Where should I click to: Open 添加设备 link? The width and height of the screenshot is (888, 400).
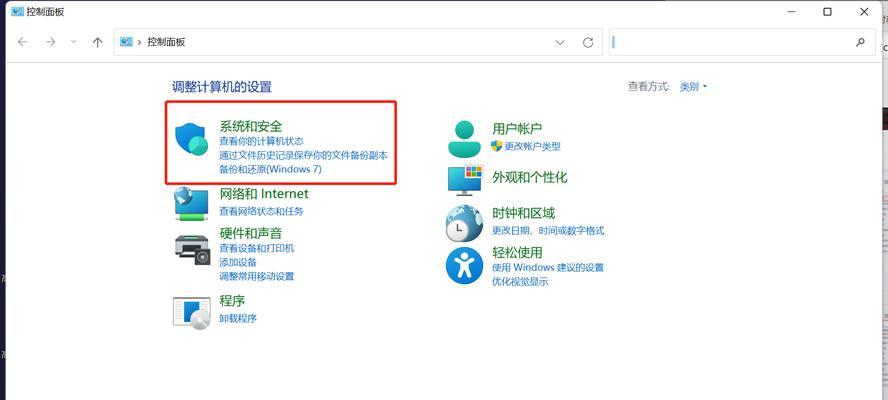[238, 262]
